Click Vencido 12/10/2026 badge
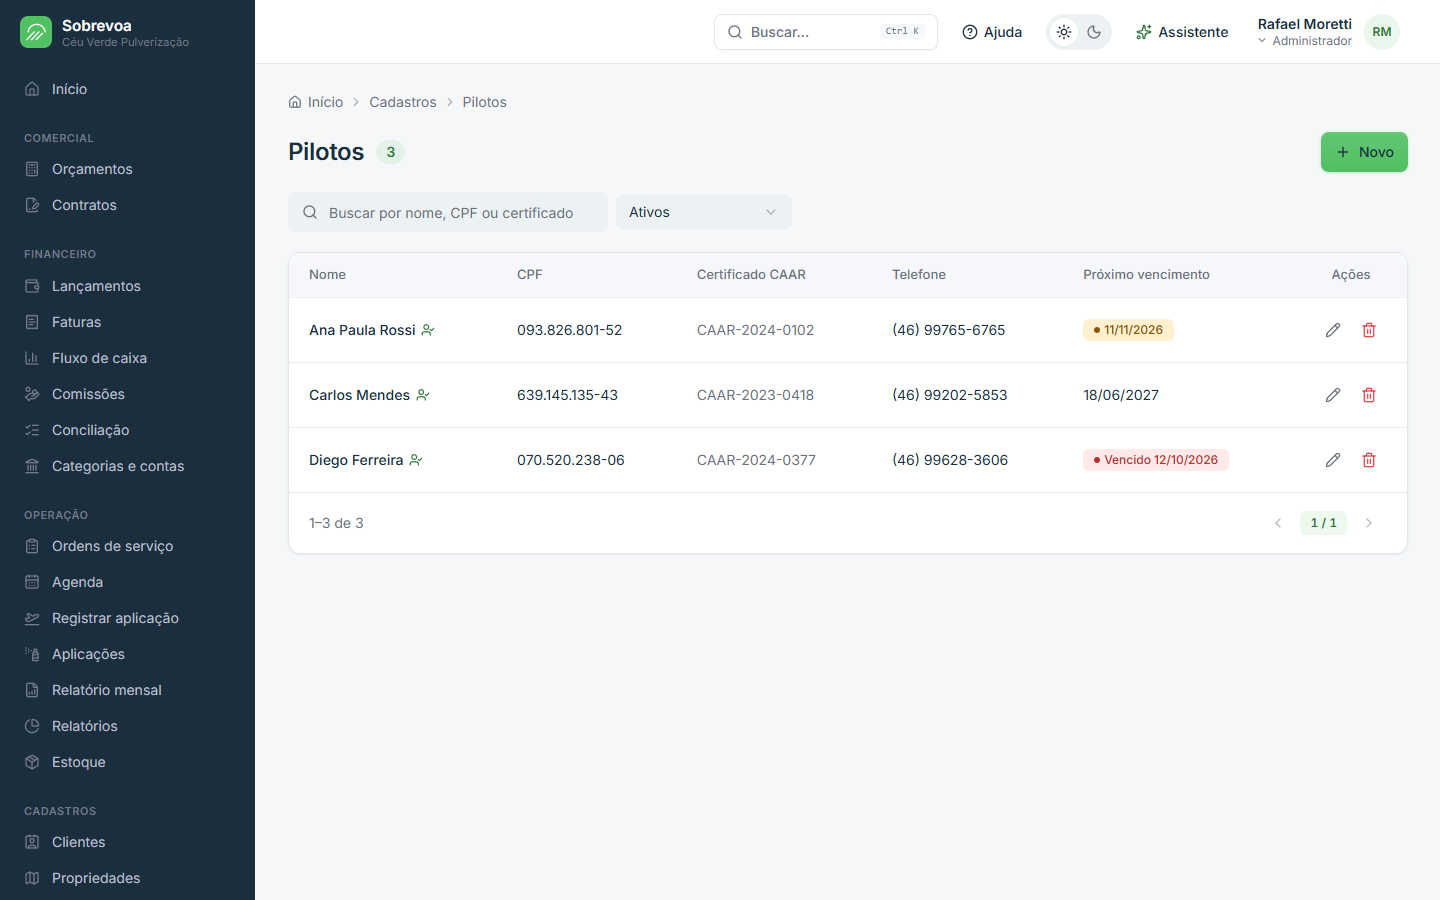 pos(1156,460)
